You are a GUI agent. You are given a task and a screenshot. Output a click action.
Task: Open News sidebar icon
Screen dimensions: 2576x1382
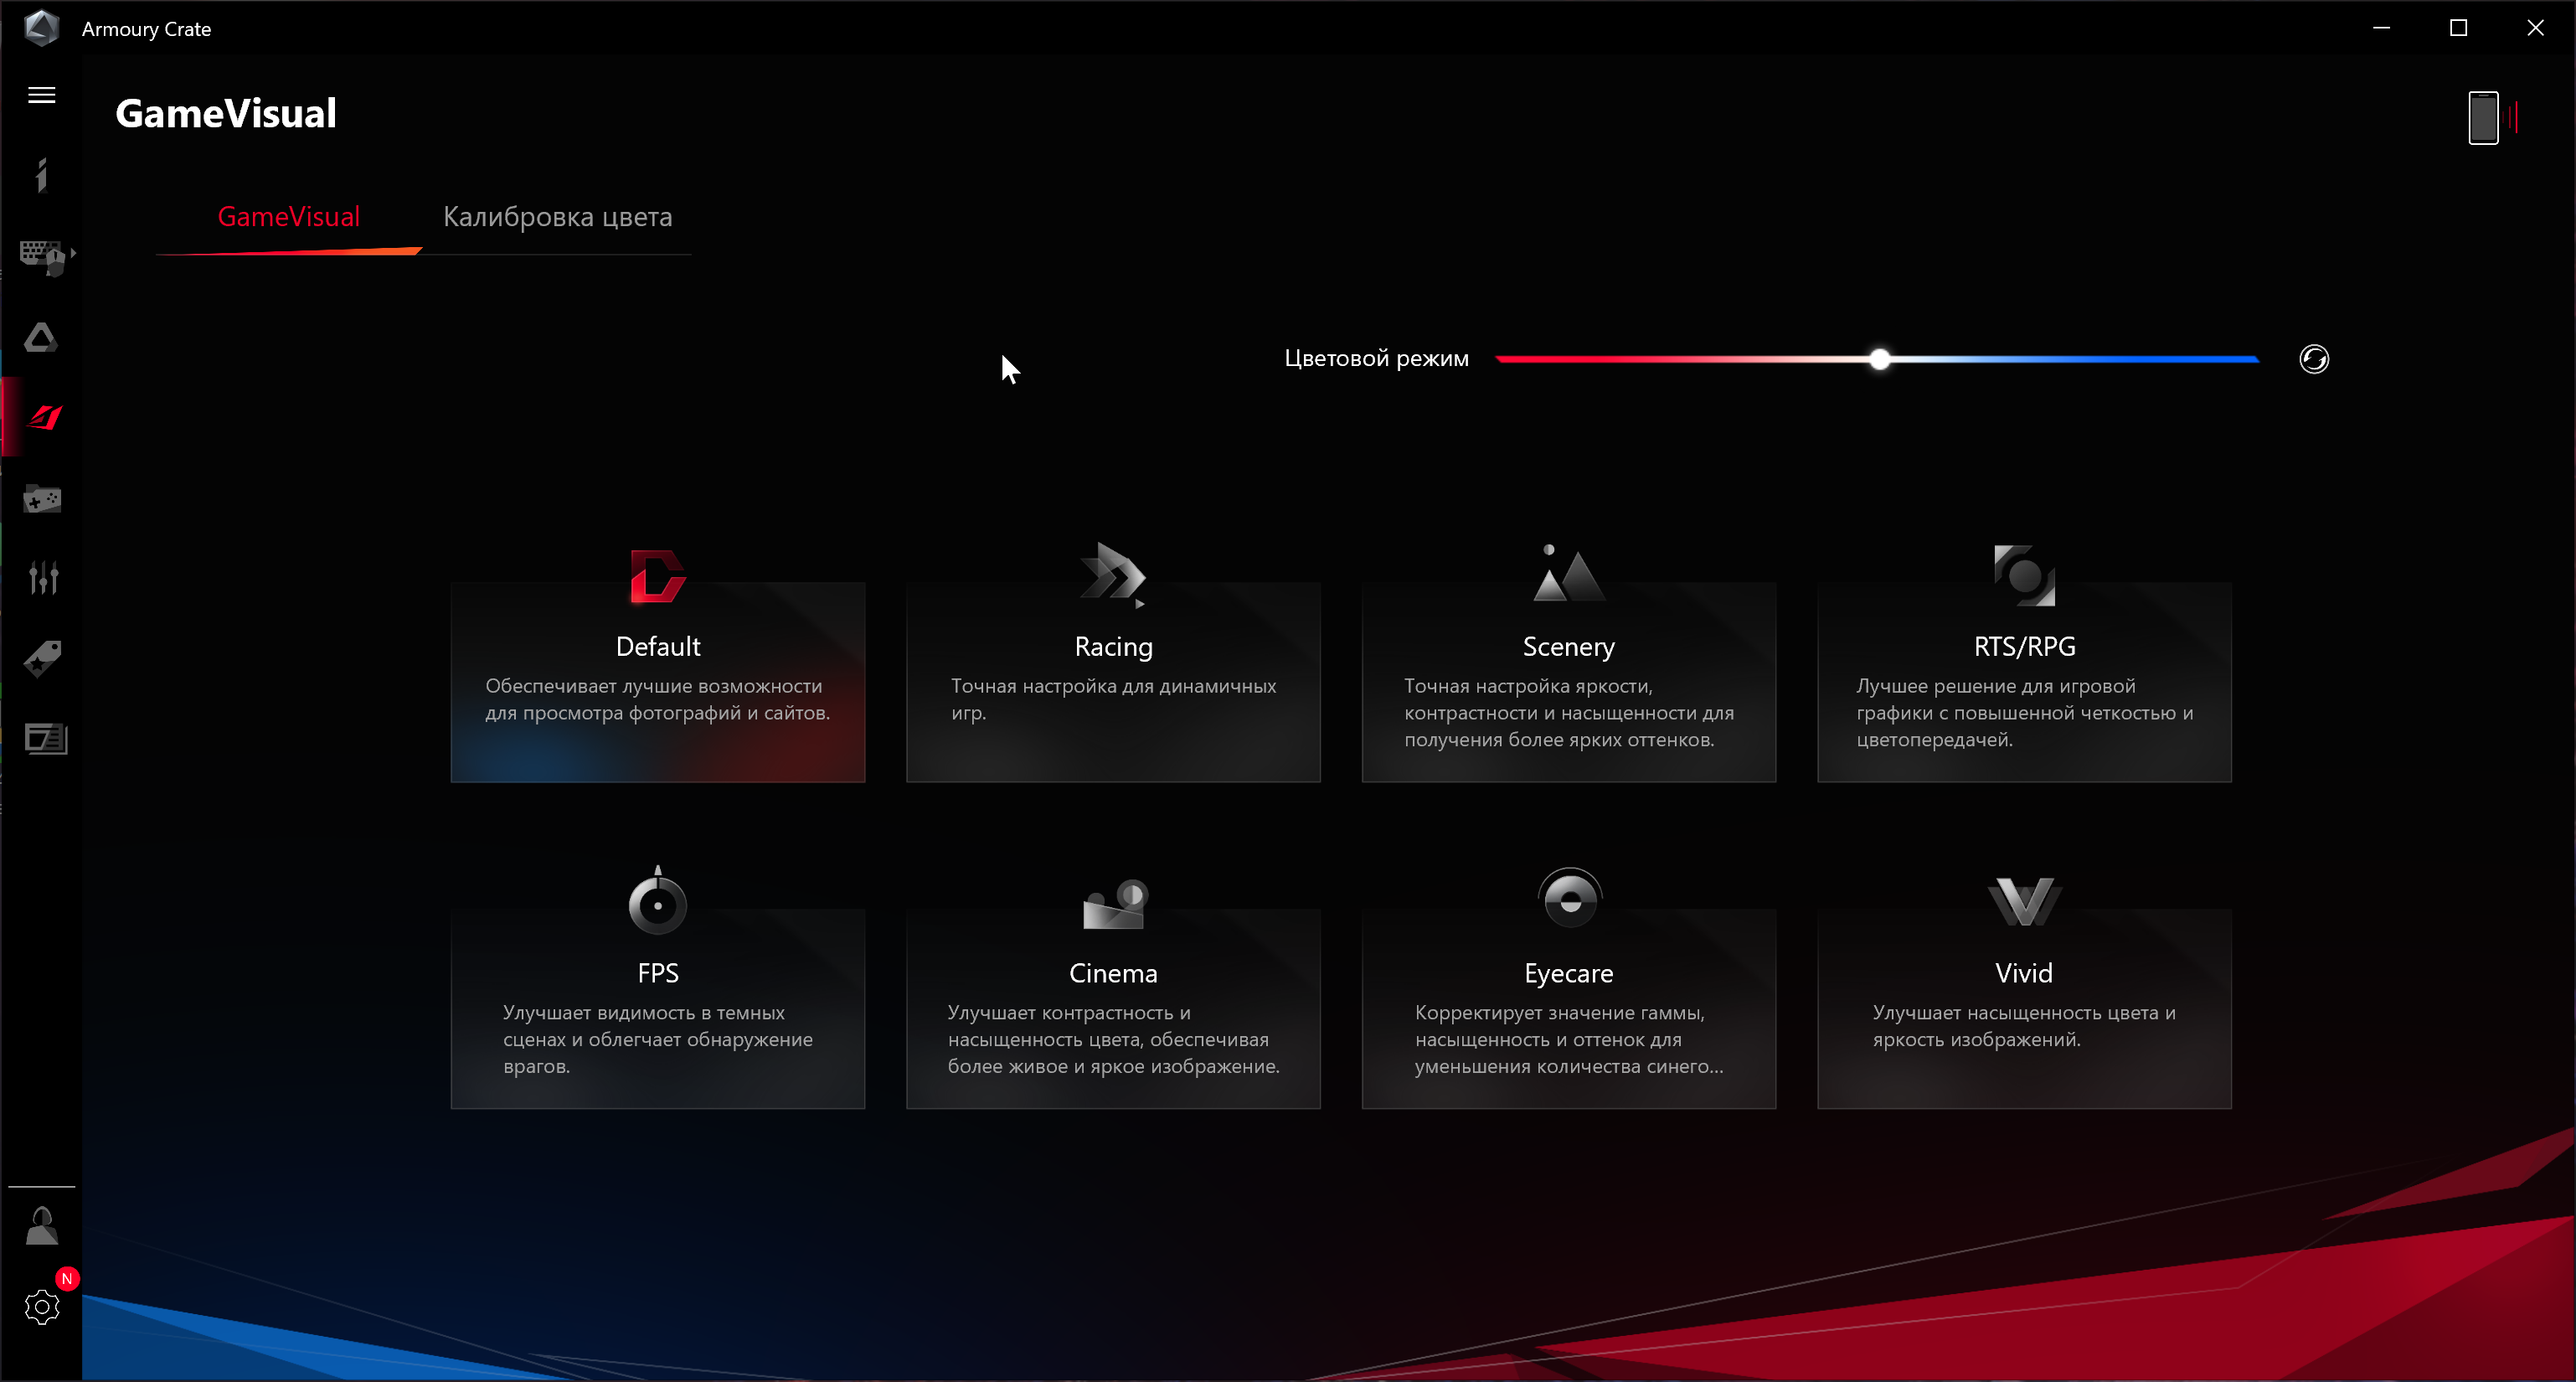(x=45, y=739)
